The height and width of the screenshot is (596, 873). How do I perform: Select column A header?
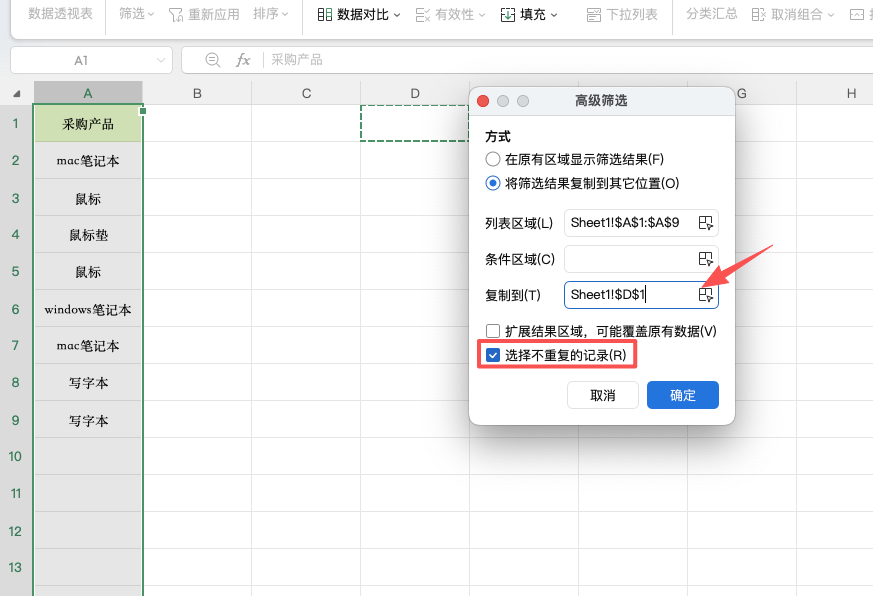(x=88, y=93)
